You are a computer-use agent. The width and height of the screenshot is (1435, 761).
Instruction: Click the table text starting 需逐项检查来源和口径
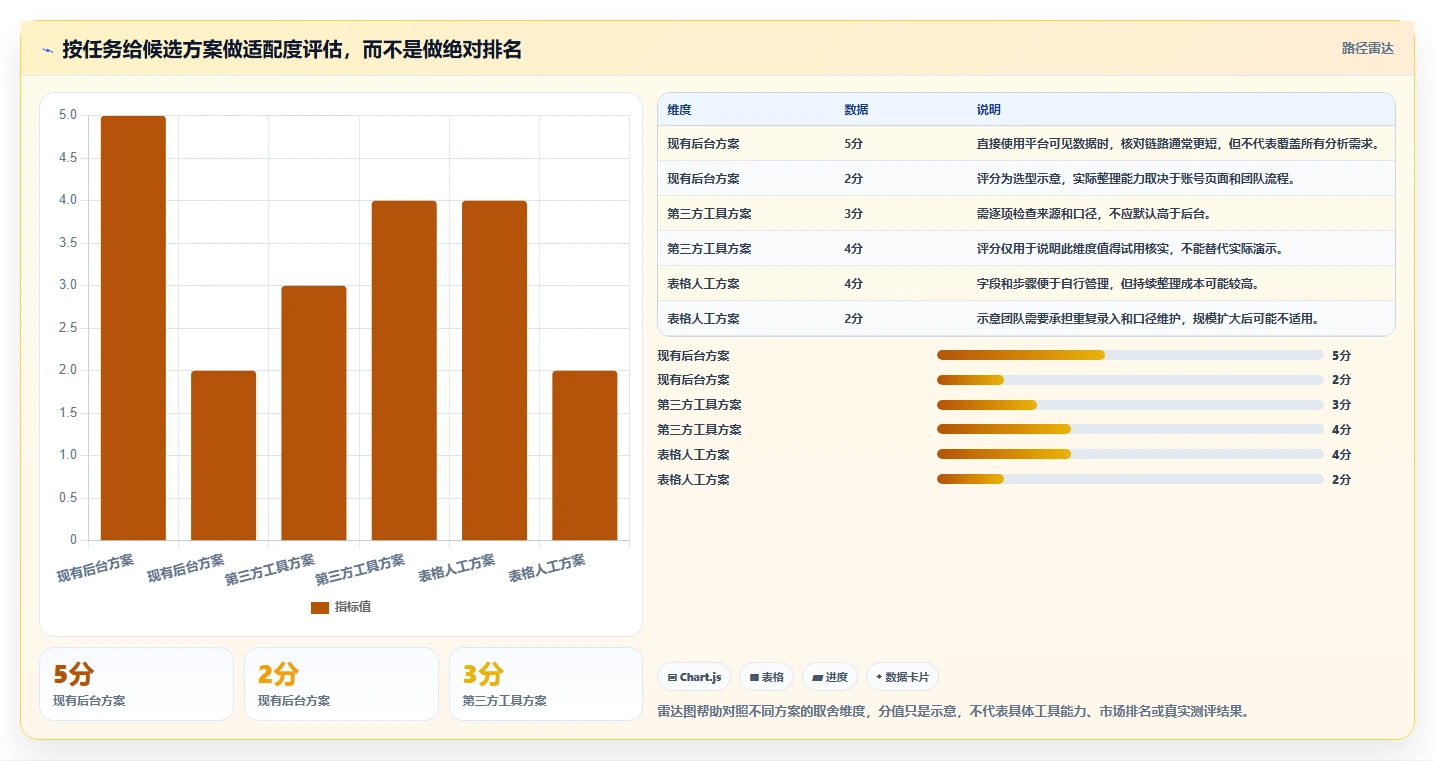click(x=1094, y=214)
